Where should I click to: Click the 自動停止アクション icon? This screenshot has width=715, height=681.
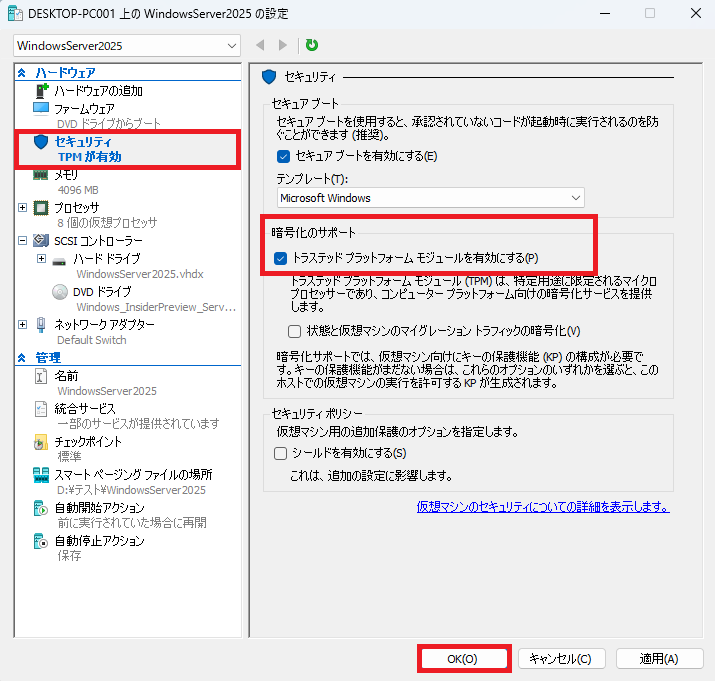(41, 541)
